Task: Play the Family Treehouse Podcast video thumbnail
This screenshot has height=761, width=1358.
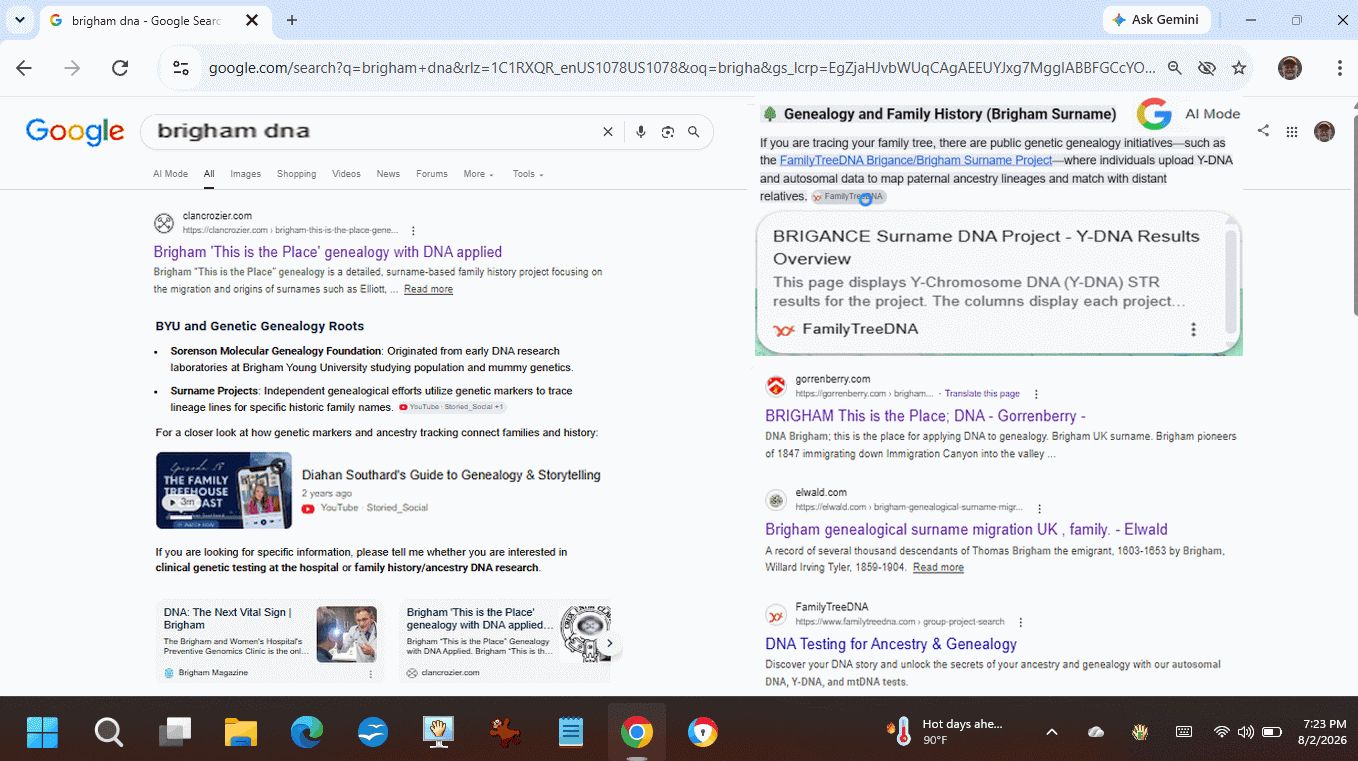Action: click(224, 490)
